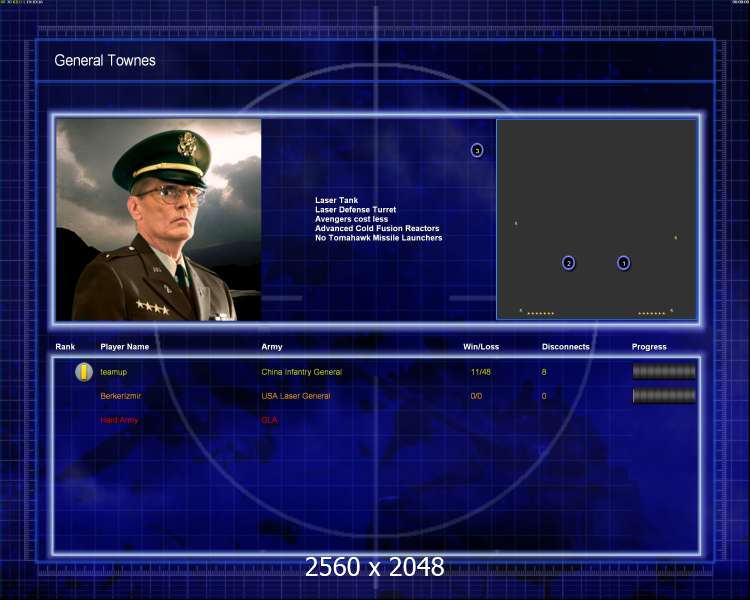Click "China Infantry General" army text
750x600 pixels.
coord(301,372)
